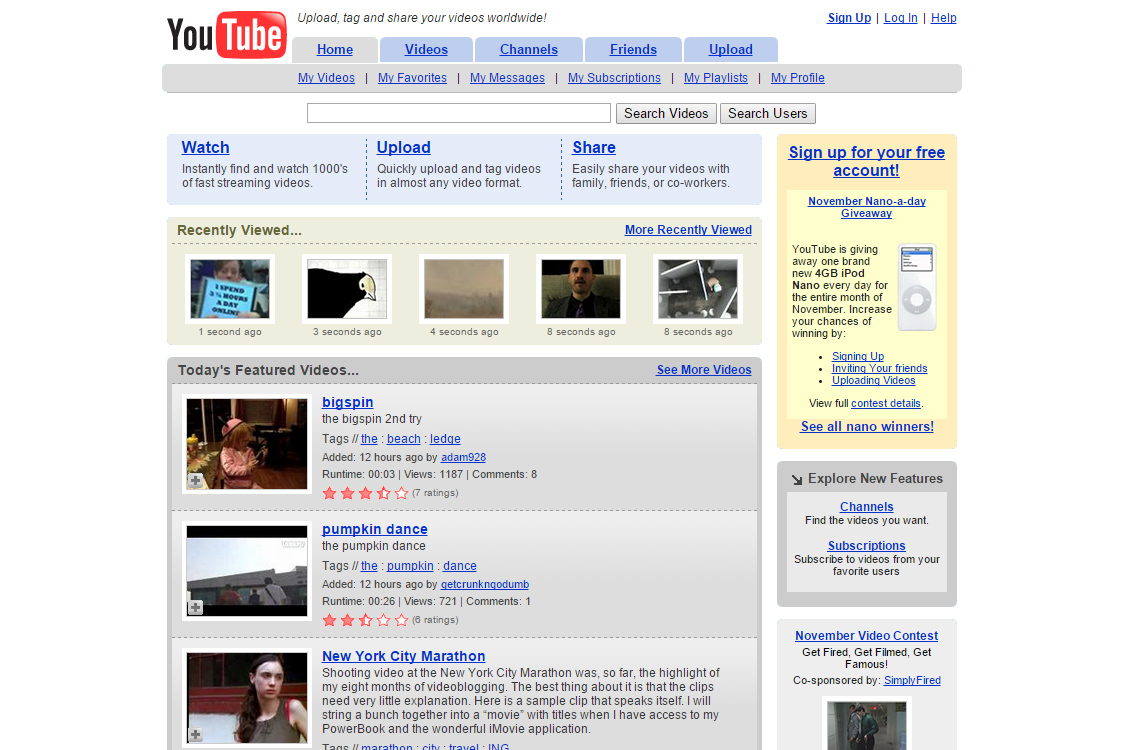1124x750 pixels.
Task: Open the More Recently Viewed link
Action: [688, 230]
